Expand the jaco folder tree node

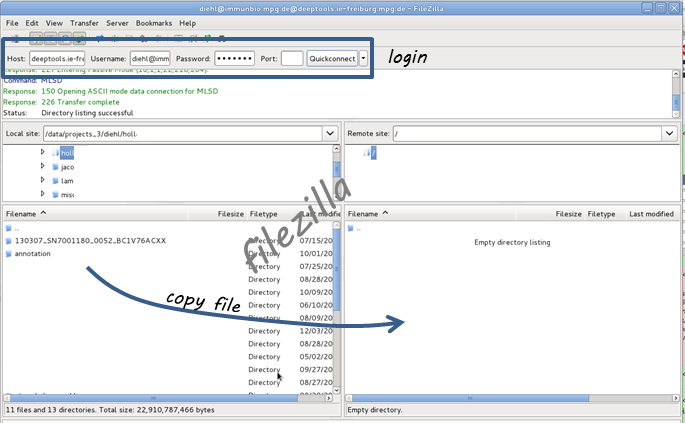42,167
